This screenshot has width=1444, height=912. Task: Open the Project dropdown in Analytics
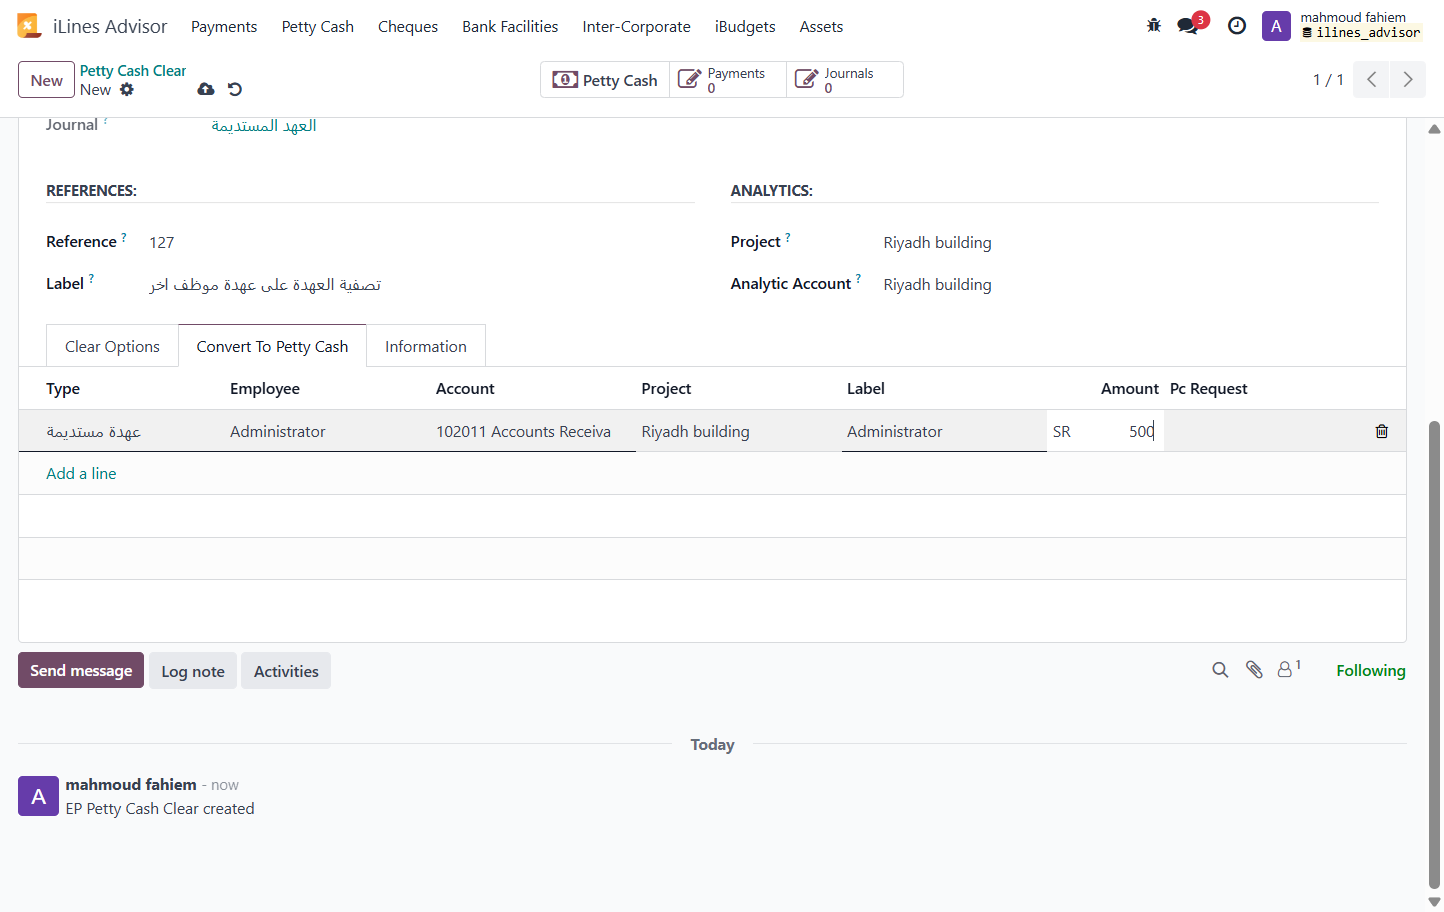[x=1130, y=242]
